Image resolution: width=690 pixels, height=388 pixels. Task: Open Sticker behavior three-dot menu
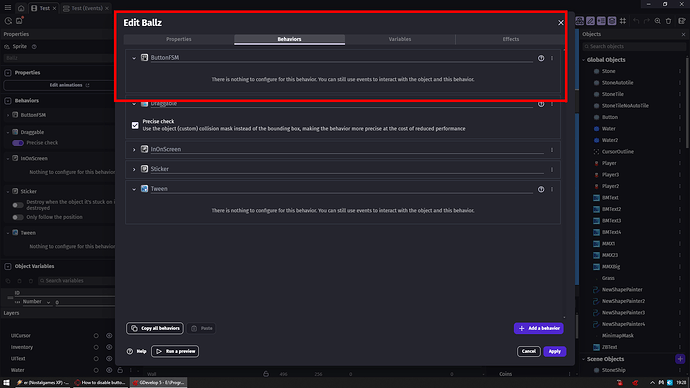point(552,169)
